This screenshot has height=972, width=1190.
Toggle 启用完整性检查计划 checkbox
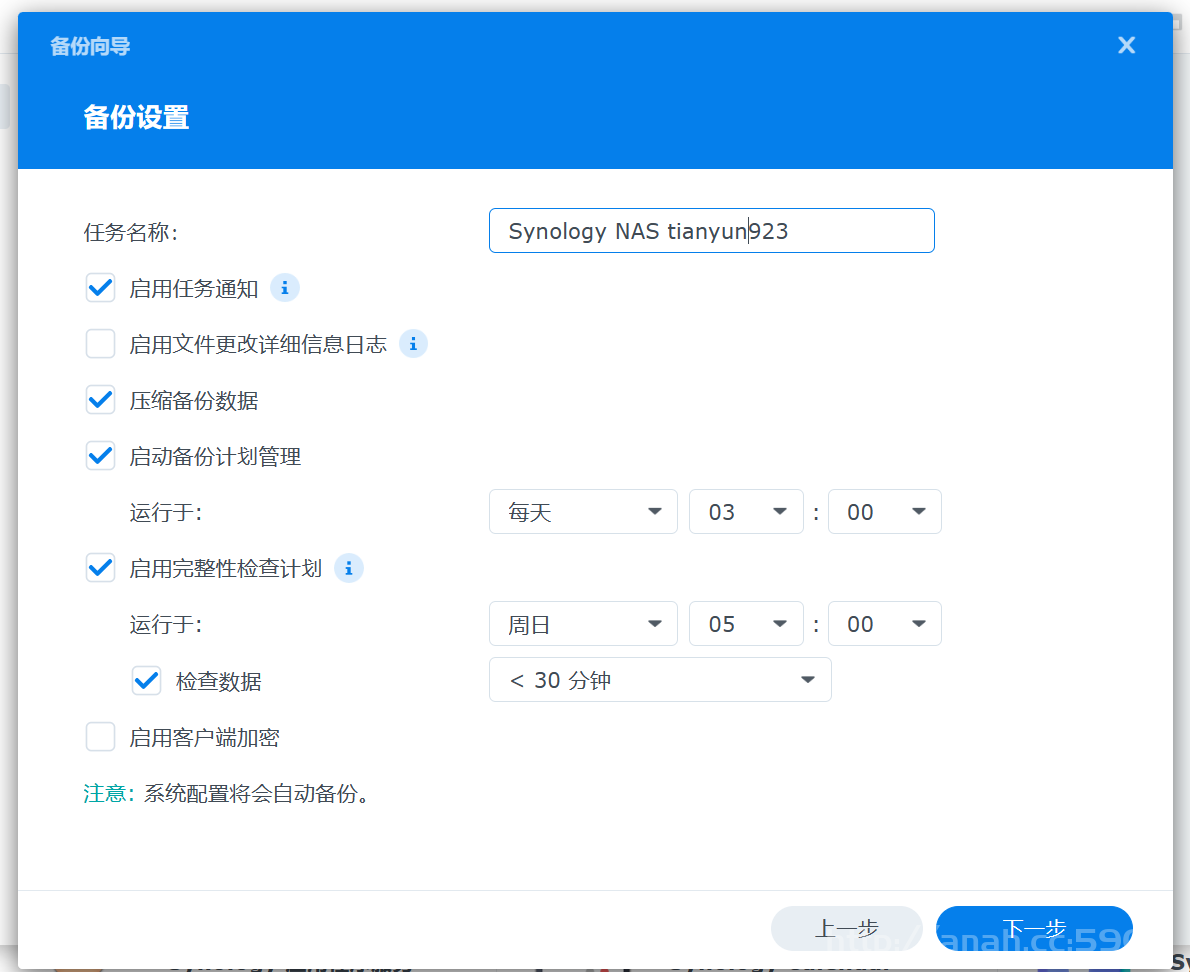(100, 568)
